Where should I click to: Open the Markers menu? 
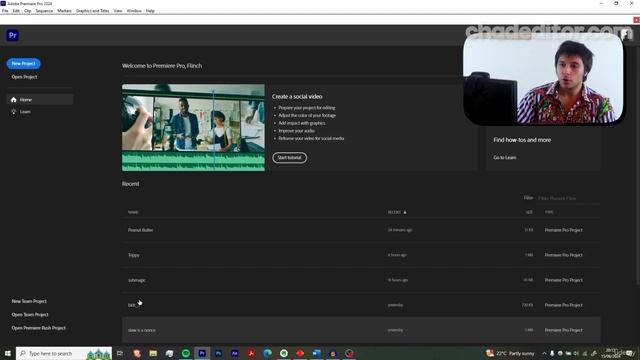[x=64, y=11]
